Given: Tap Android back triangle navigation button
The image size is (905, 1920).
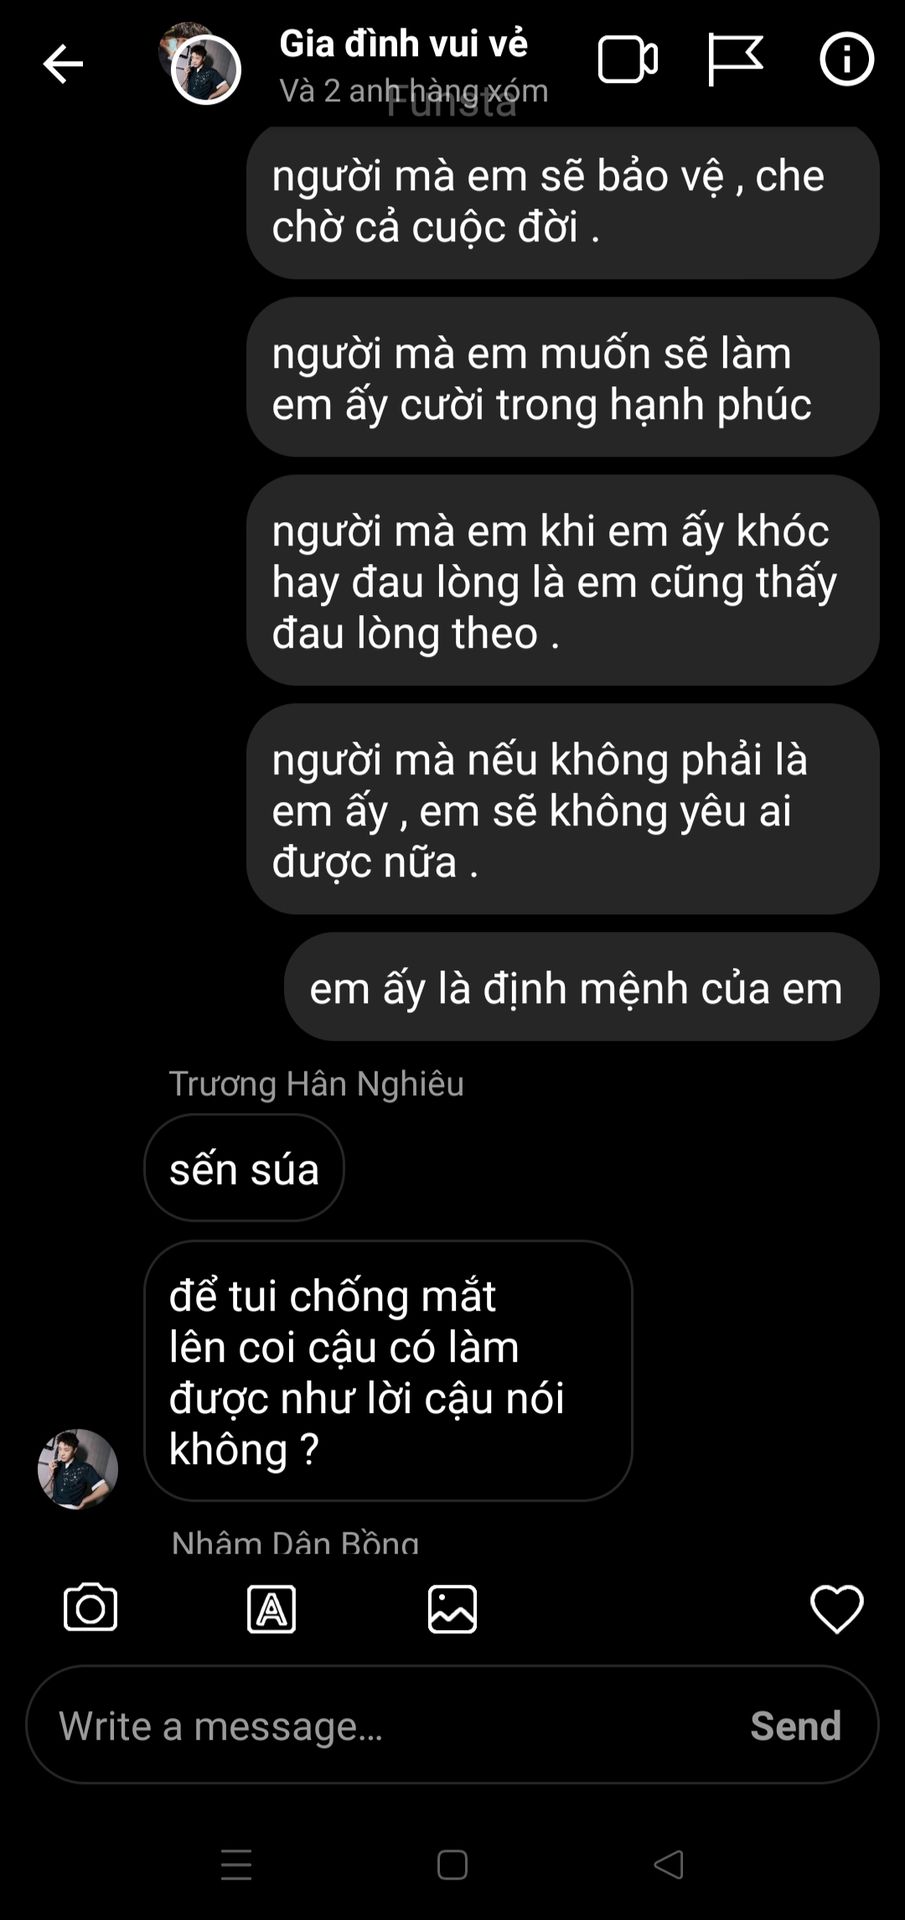Looking at the screenshot, I should point(668,1864).
